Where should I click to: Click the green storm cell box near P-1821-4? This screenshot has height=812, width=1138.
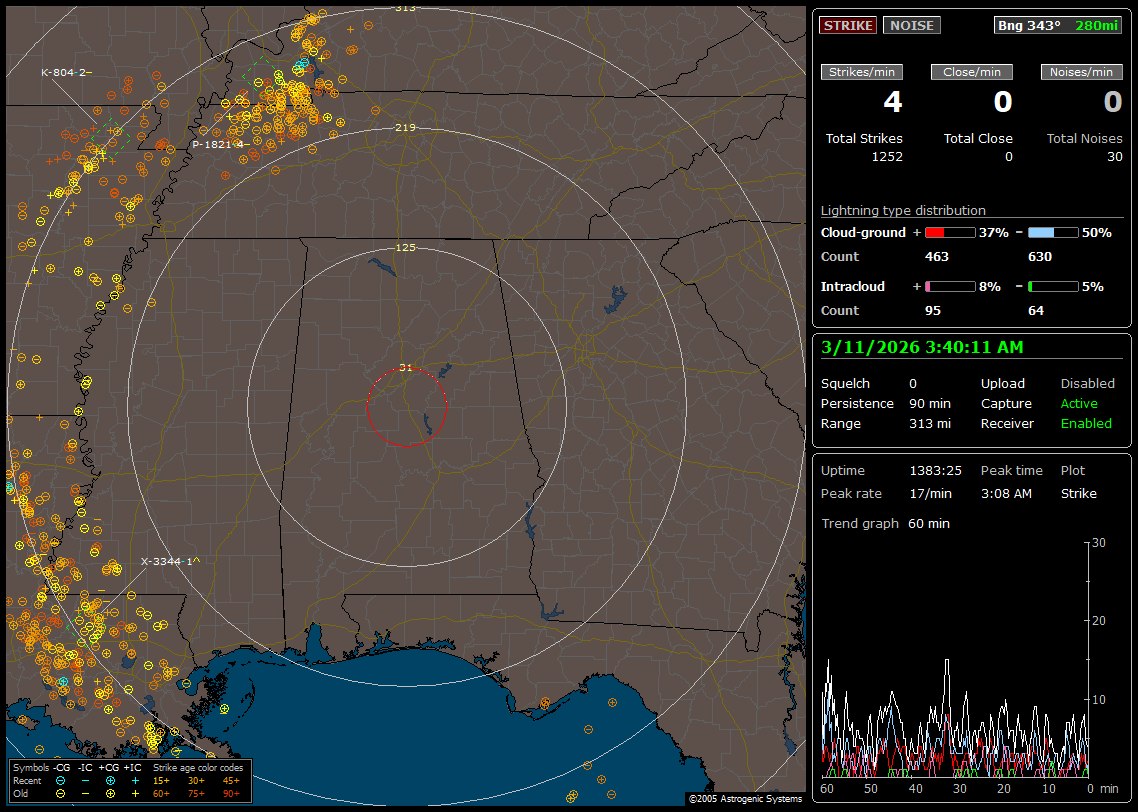[x=262, y=76]
